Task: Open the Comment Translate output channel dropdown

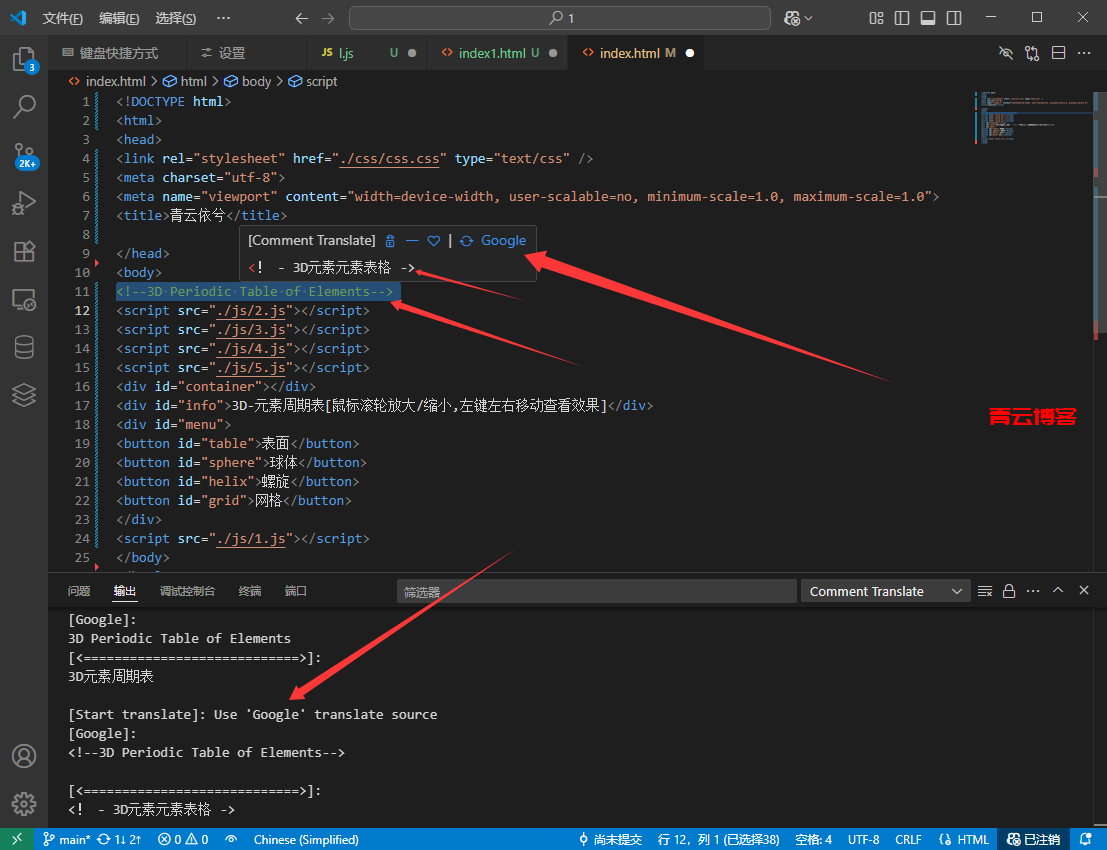Action: click(x=885, y=592)
